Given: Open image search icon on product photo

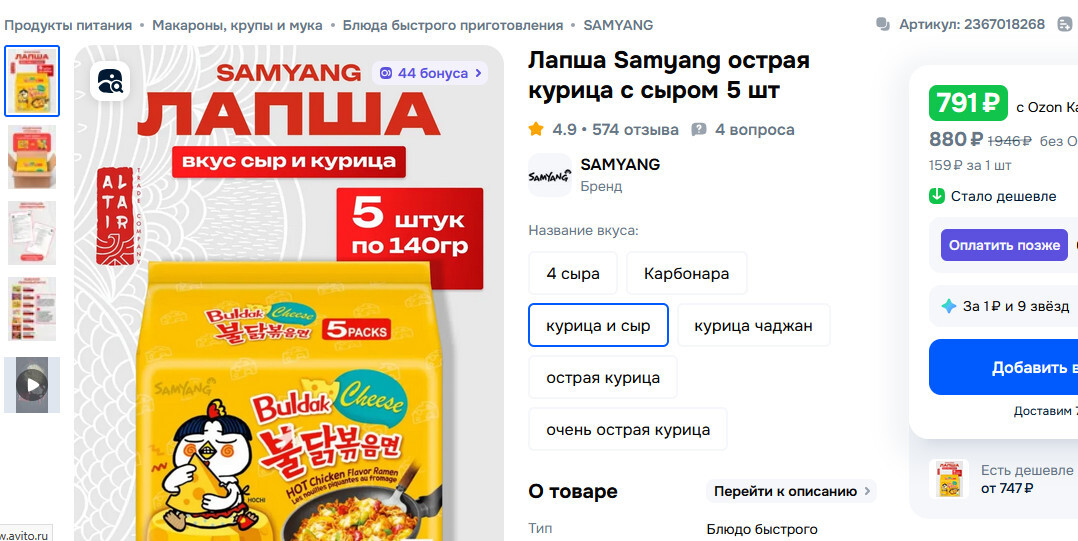Looking at the screenshot, I should 110,81.
